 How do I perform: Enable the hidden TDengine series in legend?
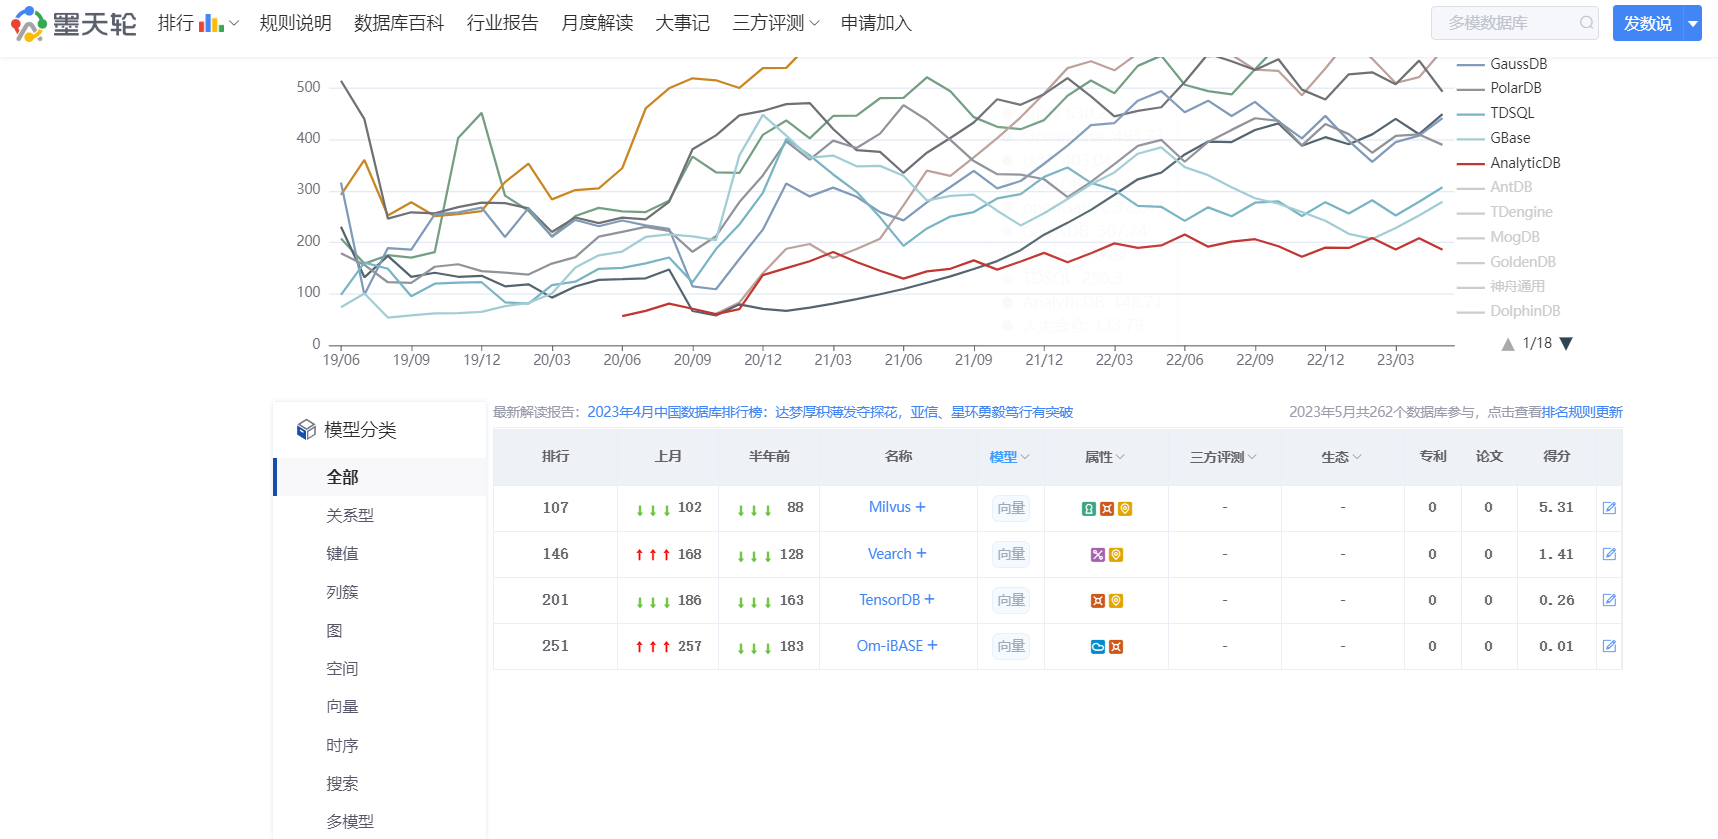1505,212
